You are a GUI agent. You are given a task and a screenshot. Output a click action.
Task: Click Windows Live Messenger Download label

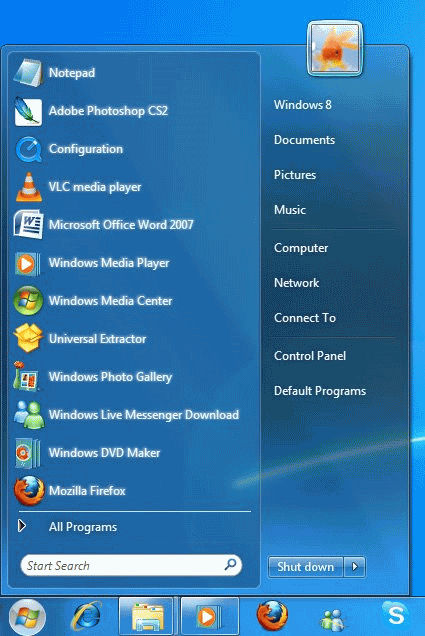pos(144,415)
